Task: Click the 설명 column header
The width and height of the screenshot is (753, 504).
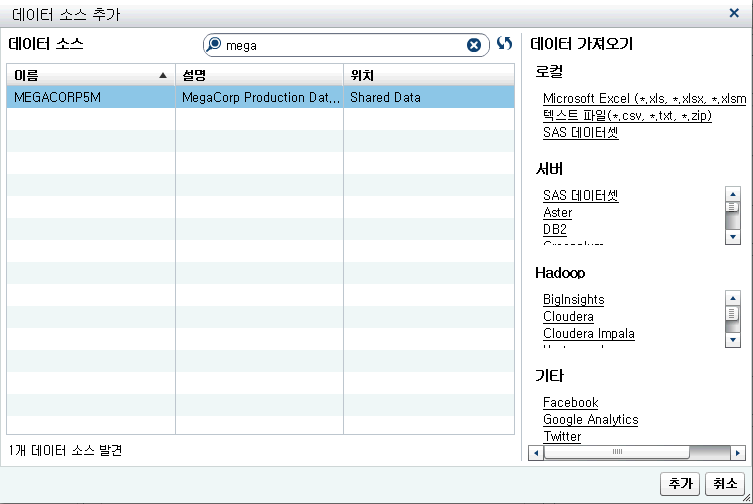Action: click(x=259, y=75)
